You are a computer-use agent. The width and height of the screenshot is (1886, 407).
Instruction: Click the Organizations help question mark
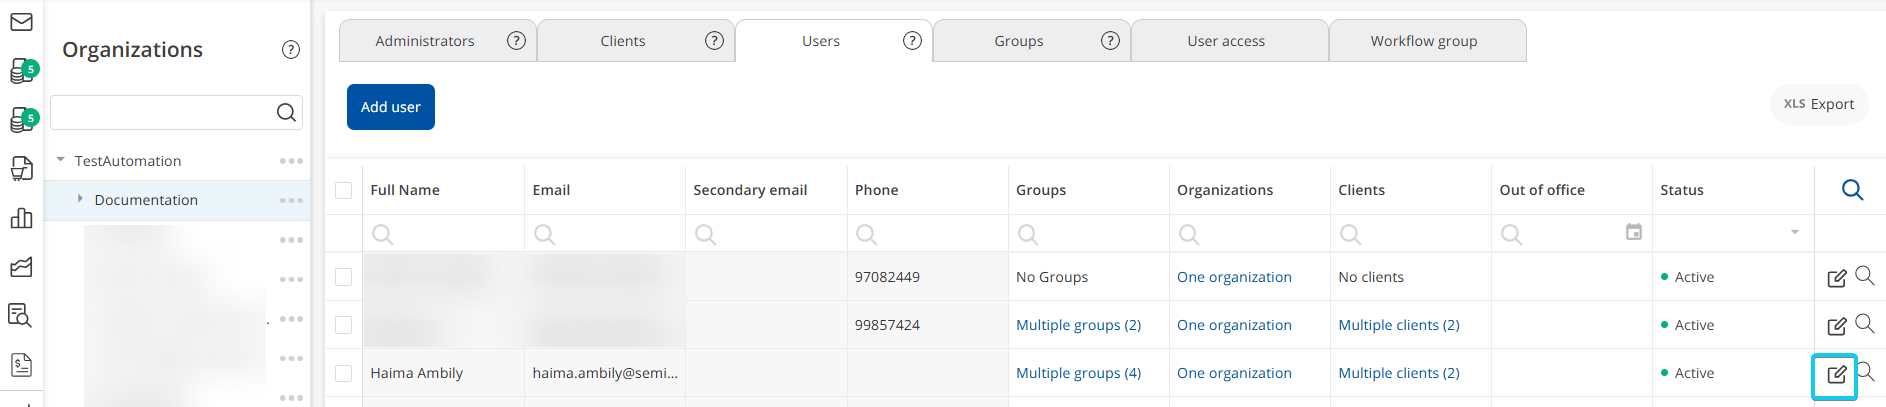[x=291, y=50]
